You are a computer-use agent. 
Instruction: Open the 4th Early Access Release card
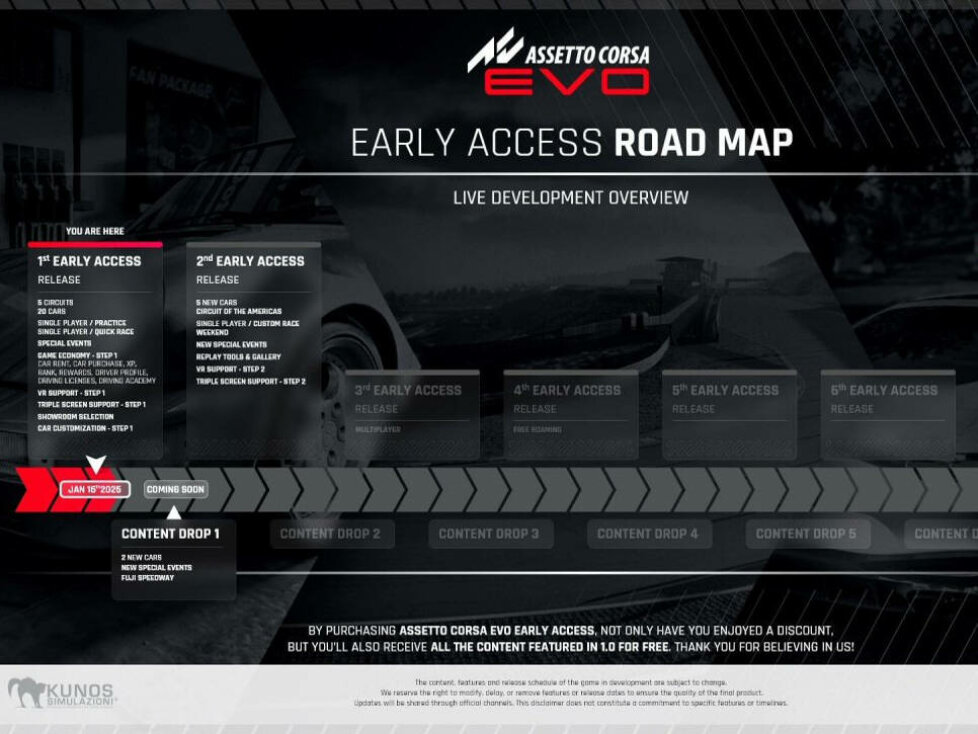point(571,415)
